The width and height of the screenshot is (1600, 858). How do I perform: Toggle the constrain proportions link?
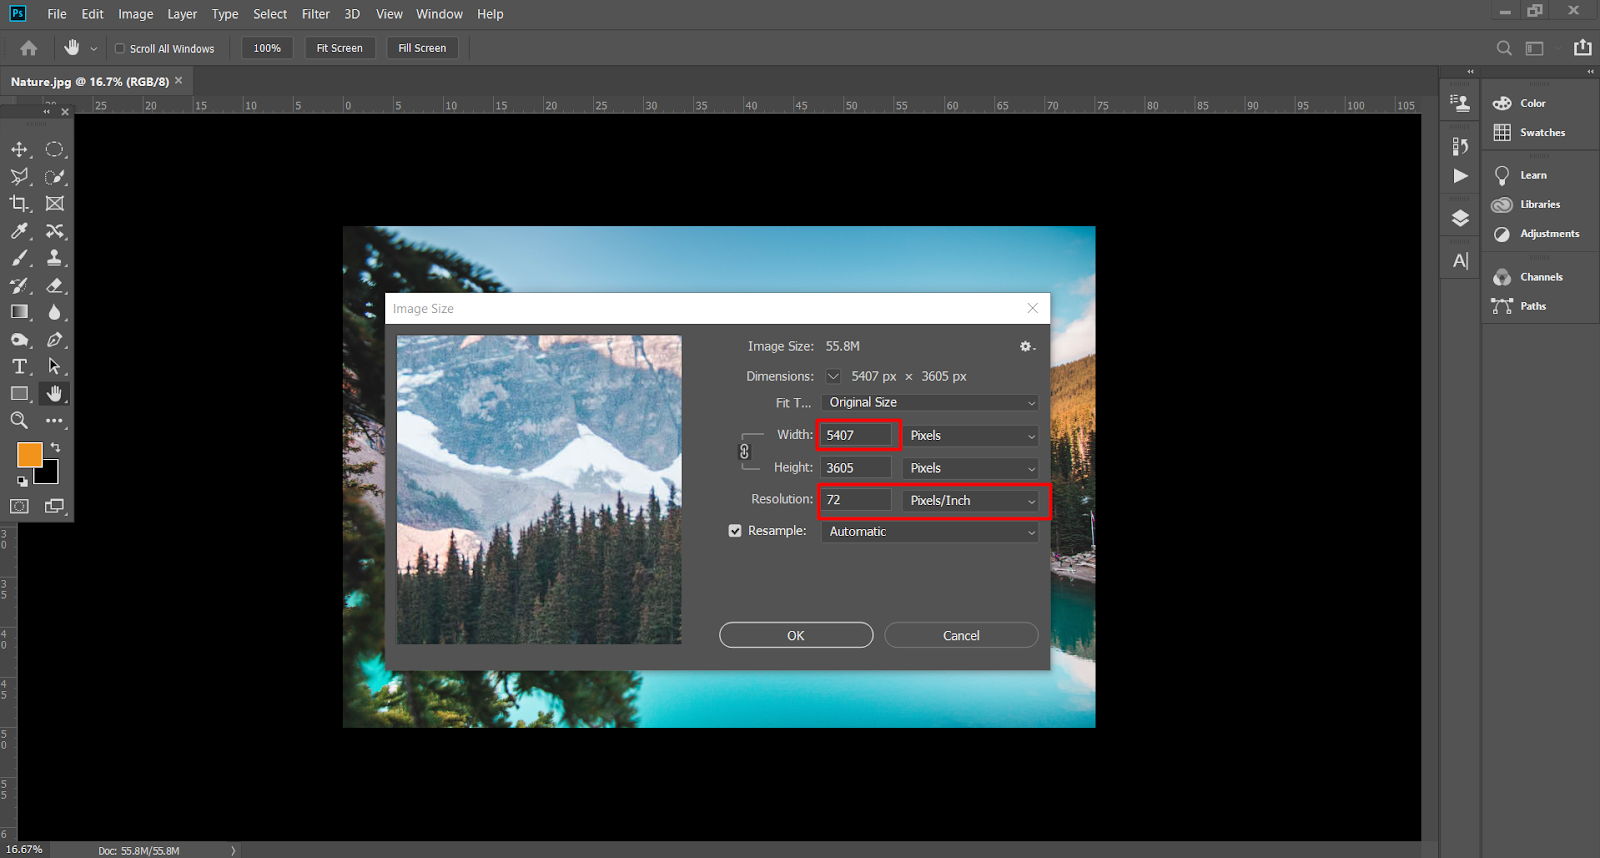click(x=744, y=452)
